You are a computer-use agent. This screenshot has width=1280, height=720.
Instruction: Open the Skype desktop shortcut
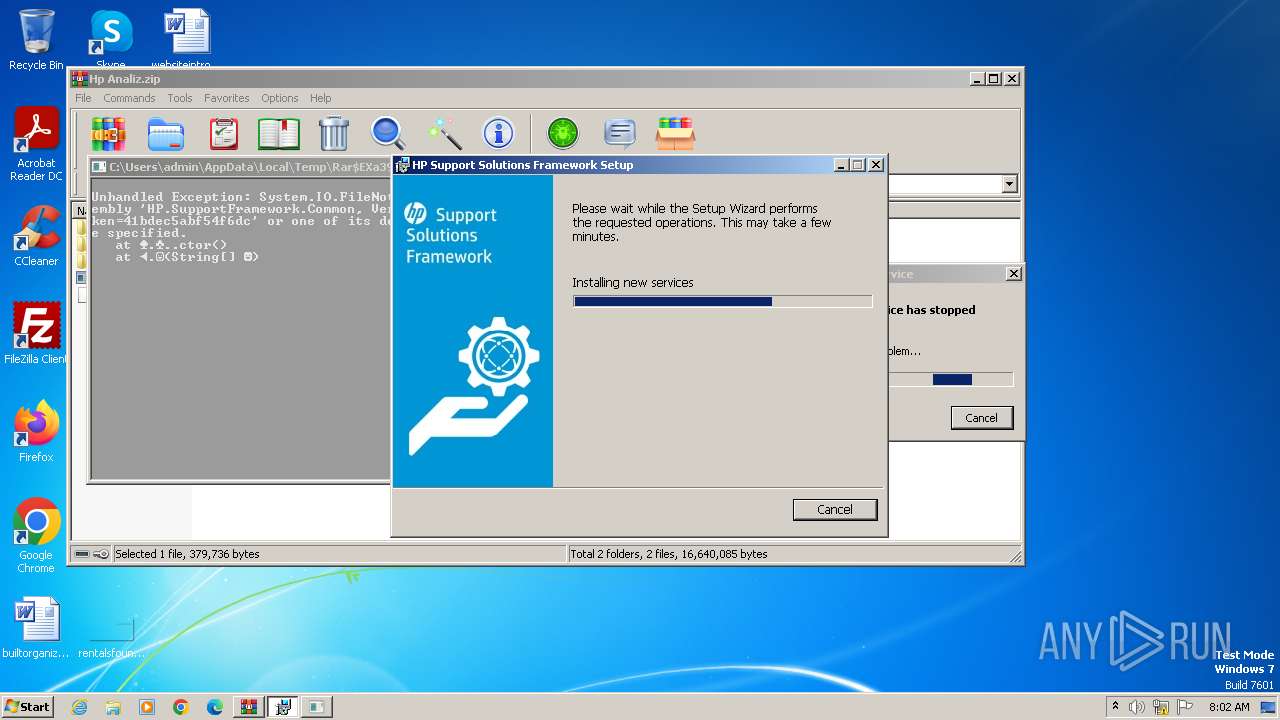click(x=111, y=40)
